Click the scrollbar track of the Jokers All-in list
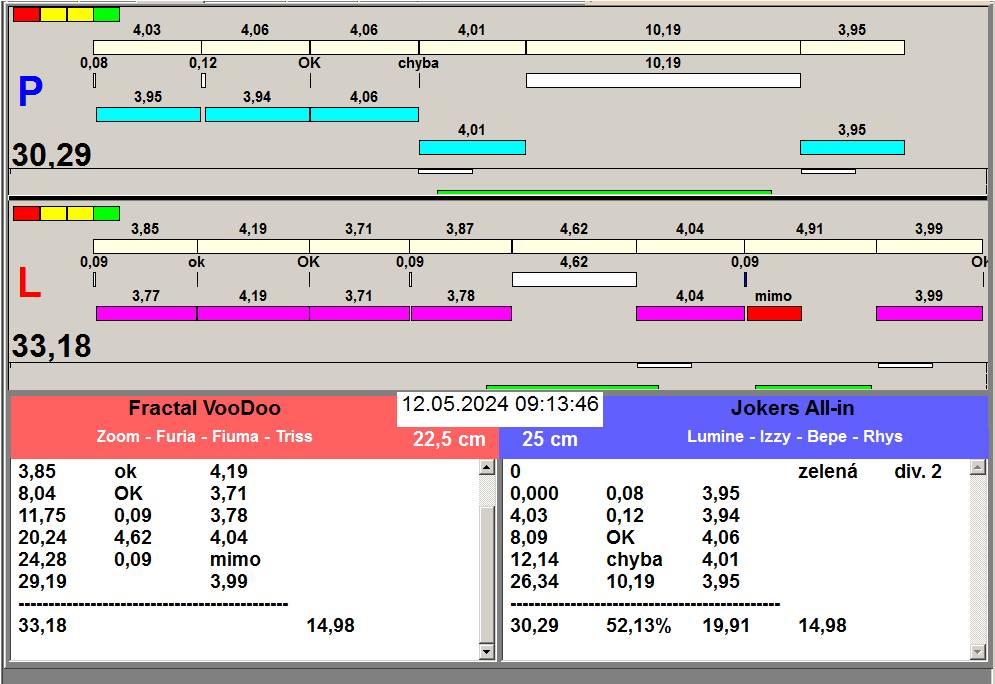This screenshot has height=684, width=995. pos(978,560)
